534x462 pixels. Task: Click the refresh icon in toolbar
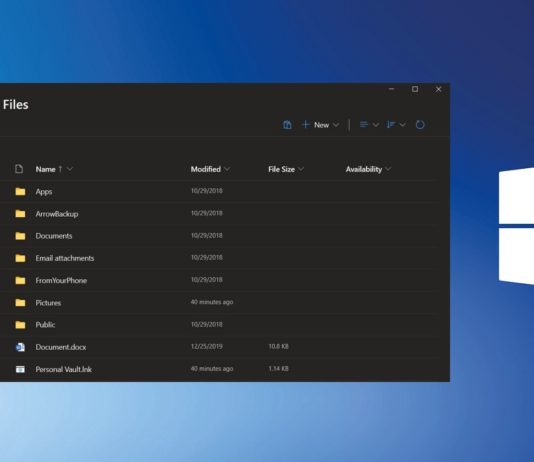coord(420,125)
